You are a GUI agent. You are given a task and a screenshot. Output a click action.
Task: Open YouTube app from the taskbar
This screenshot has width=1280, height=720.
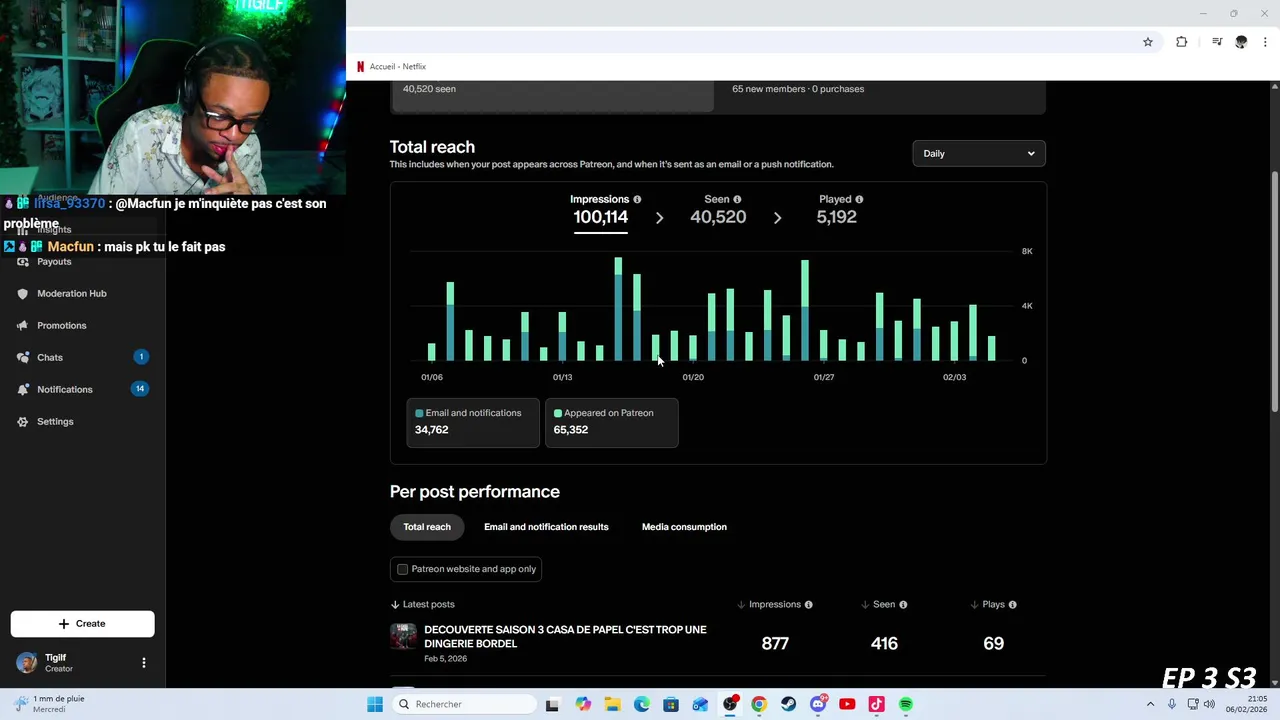tap(847, 704)
